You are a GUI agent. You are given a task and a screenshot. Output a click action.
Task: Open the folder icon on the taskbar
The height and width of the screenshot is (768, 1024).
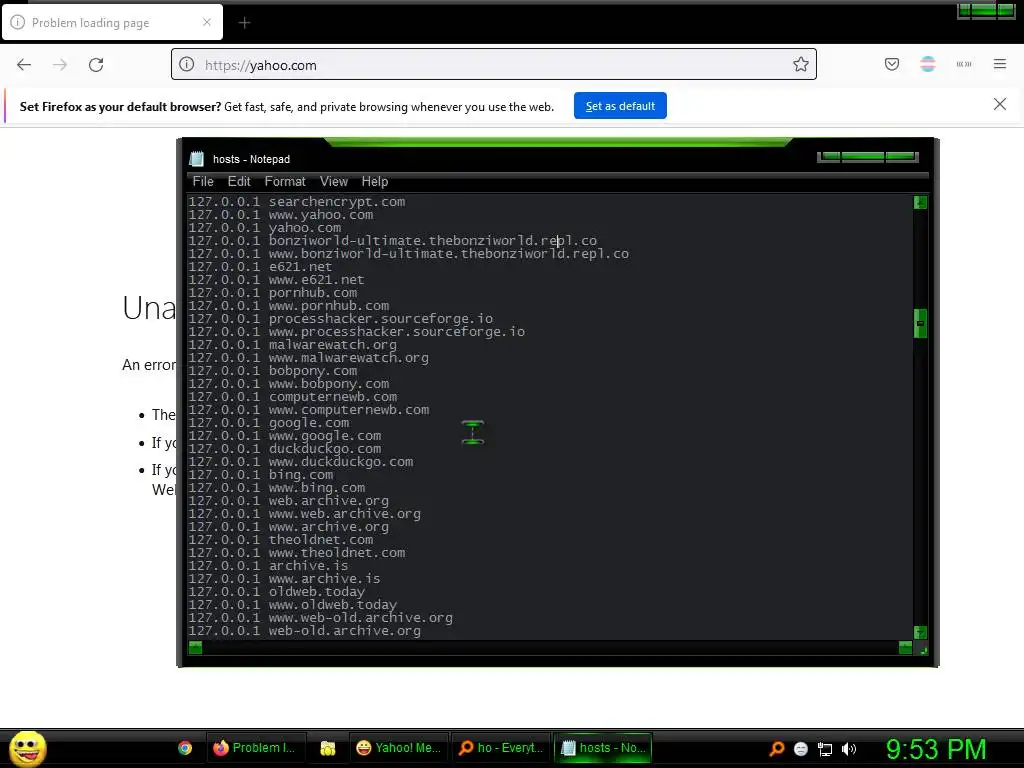coord(328,748)
